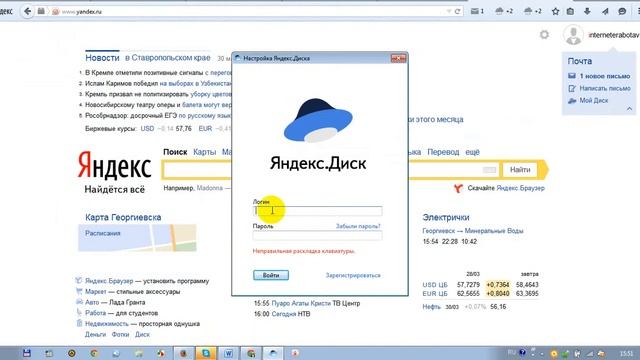640x360 pixels.
Task: Open the bookmarks list clipboard icon
Action: tap(570, 11)
